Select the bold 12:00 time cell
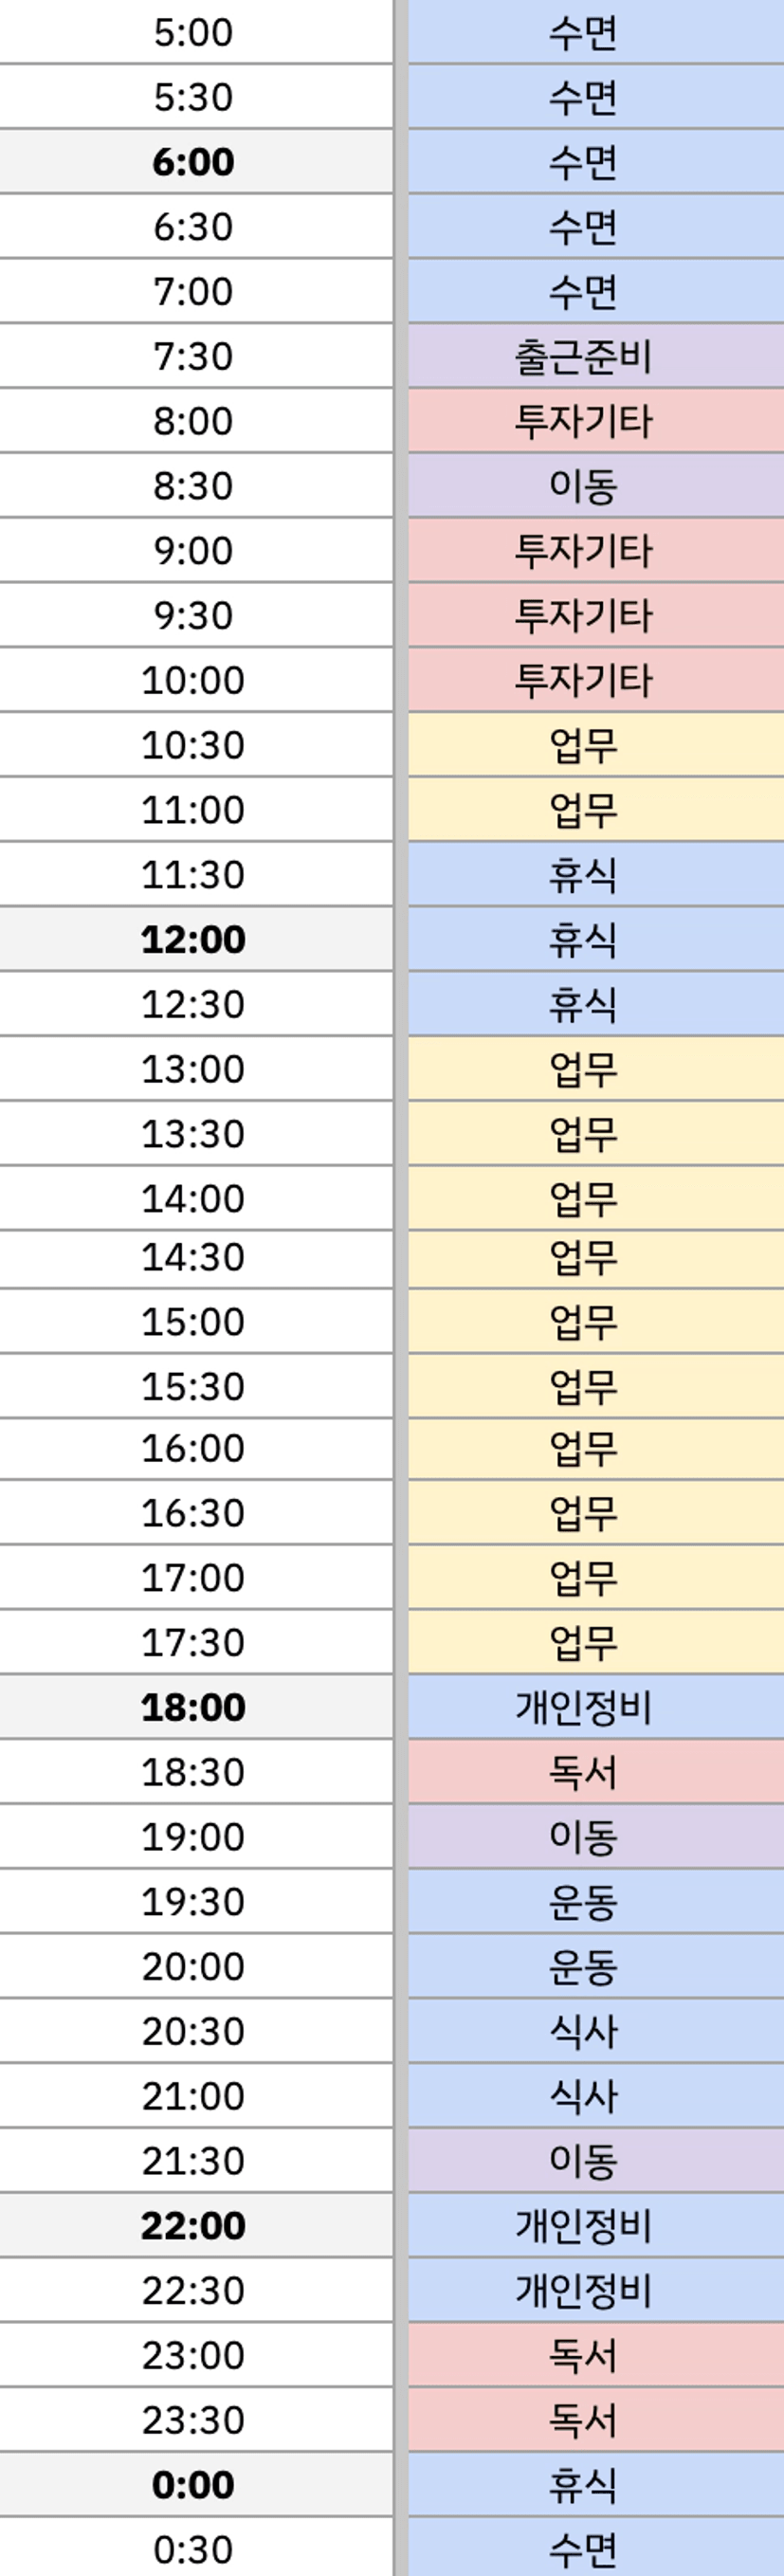Image resolution: width=784 pixels, height=2576 pixels. coord(193,940)
